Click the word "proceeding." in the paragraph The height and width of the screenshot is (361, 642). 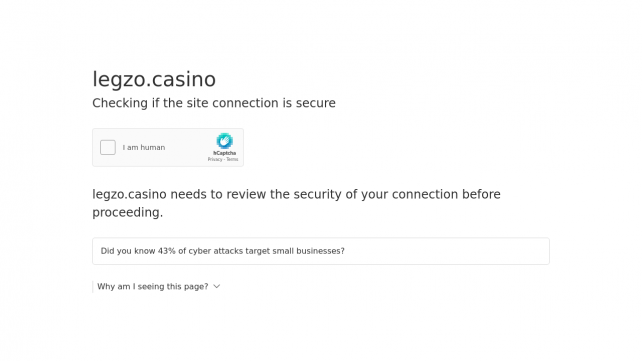click(x=127, y=212)
